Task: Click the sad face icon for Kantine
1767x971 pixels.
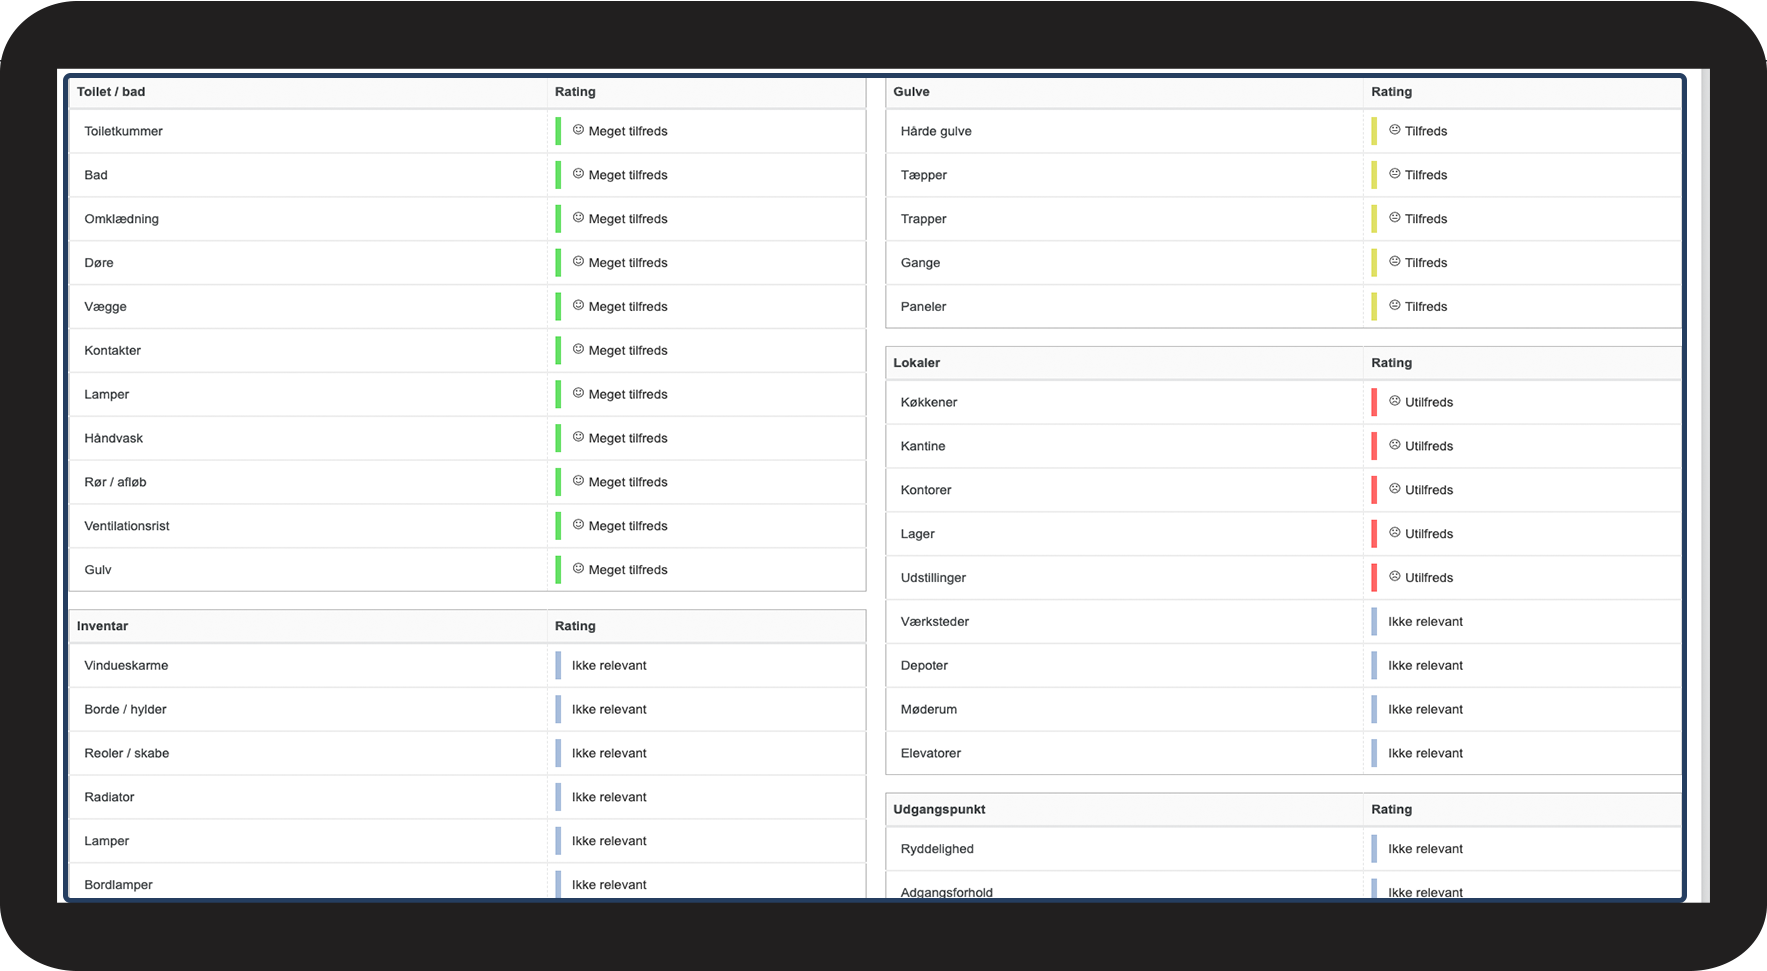Action: [x=1395, y=445]
